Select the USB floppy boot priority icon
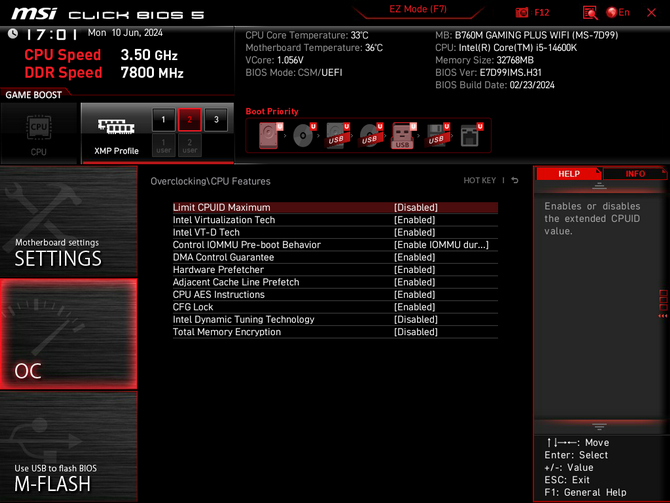 click(x=437, y=135)
